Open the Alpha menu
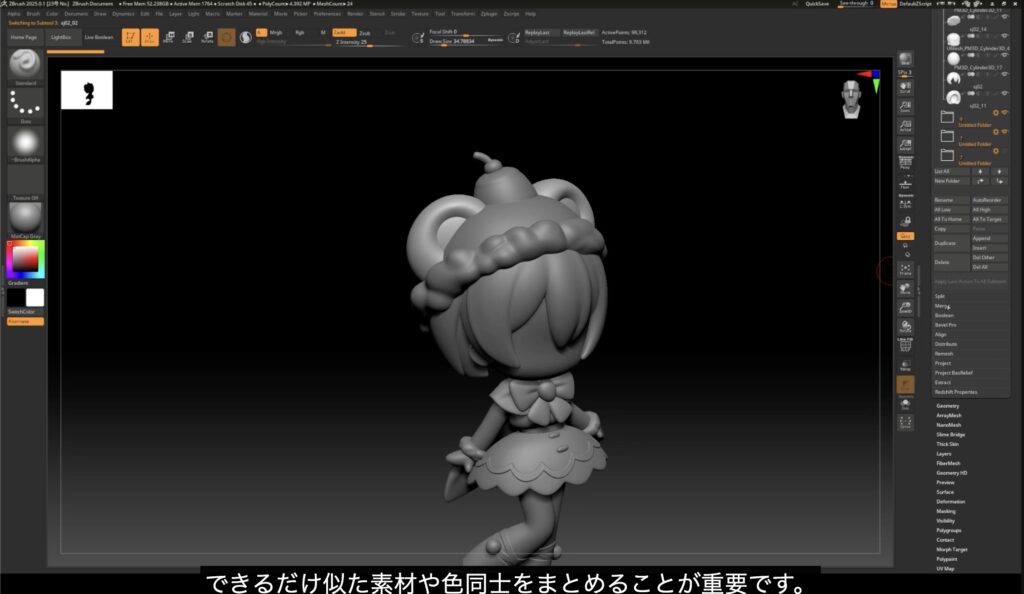1024x594 pixels. pyautogui.click(x=14, y=14)
